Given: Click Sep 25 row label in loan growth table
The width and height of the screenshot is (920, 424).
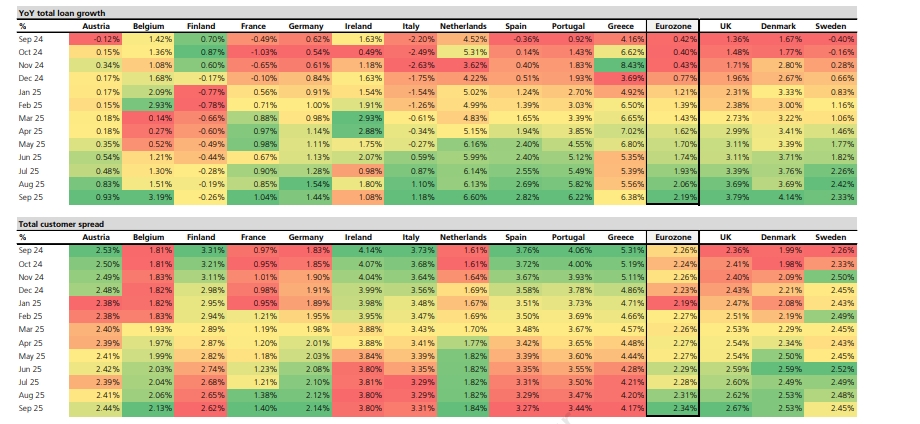Looking at the screenshot, I should pyautogui.click(x=30, y=197).
